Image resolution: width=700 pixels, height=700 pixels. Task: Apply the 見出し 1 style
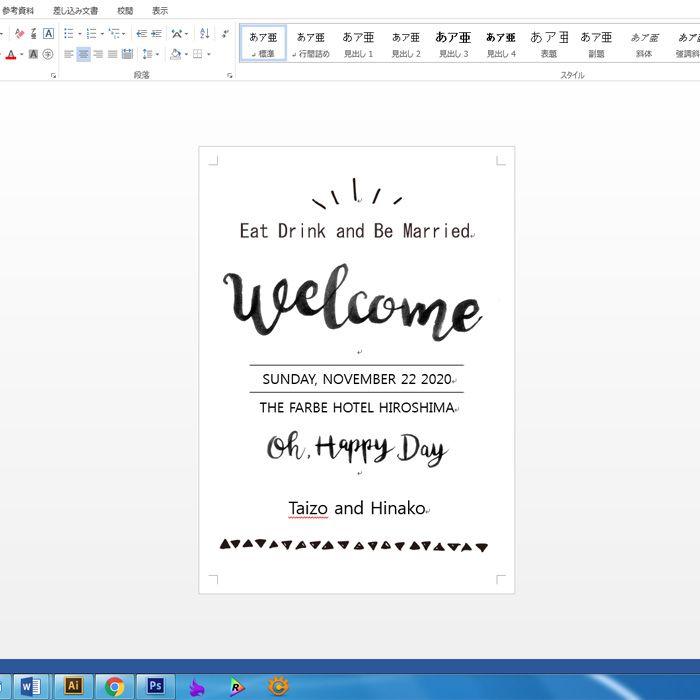click(358, 44)
